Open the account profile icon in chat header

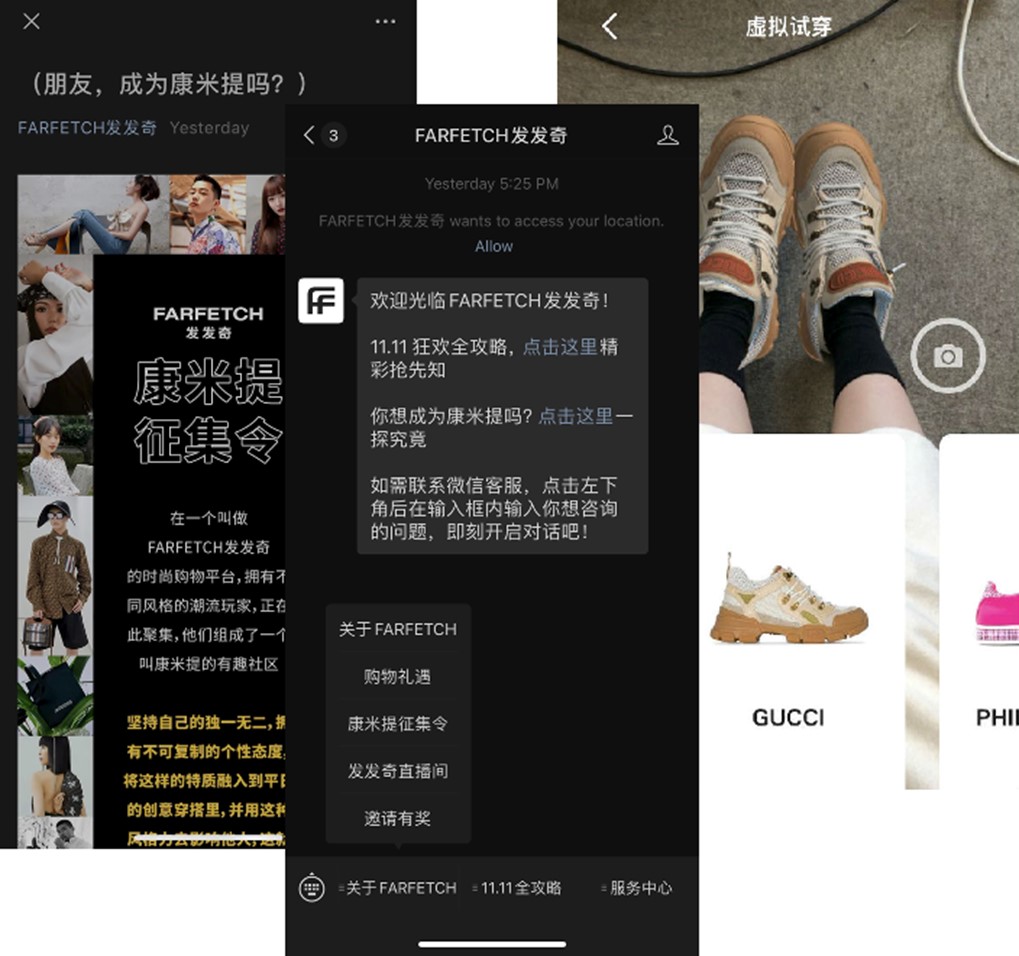[667, 135]
